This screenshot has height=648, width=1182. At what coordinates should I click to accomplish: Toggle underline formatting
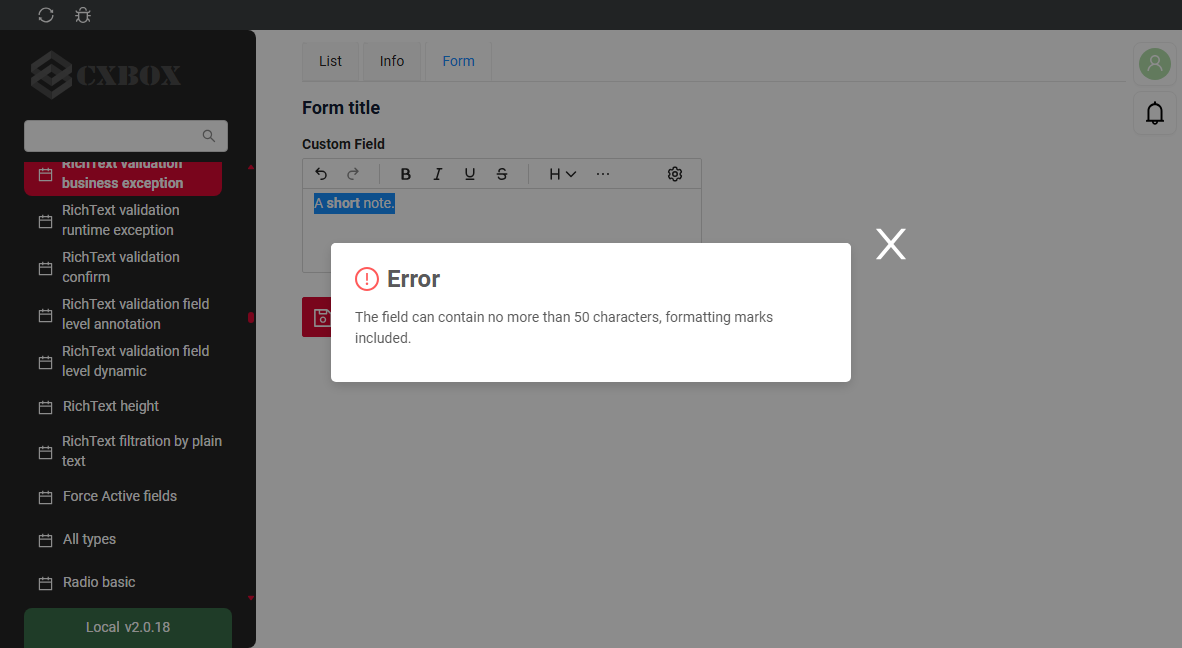tap(470, 174)
